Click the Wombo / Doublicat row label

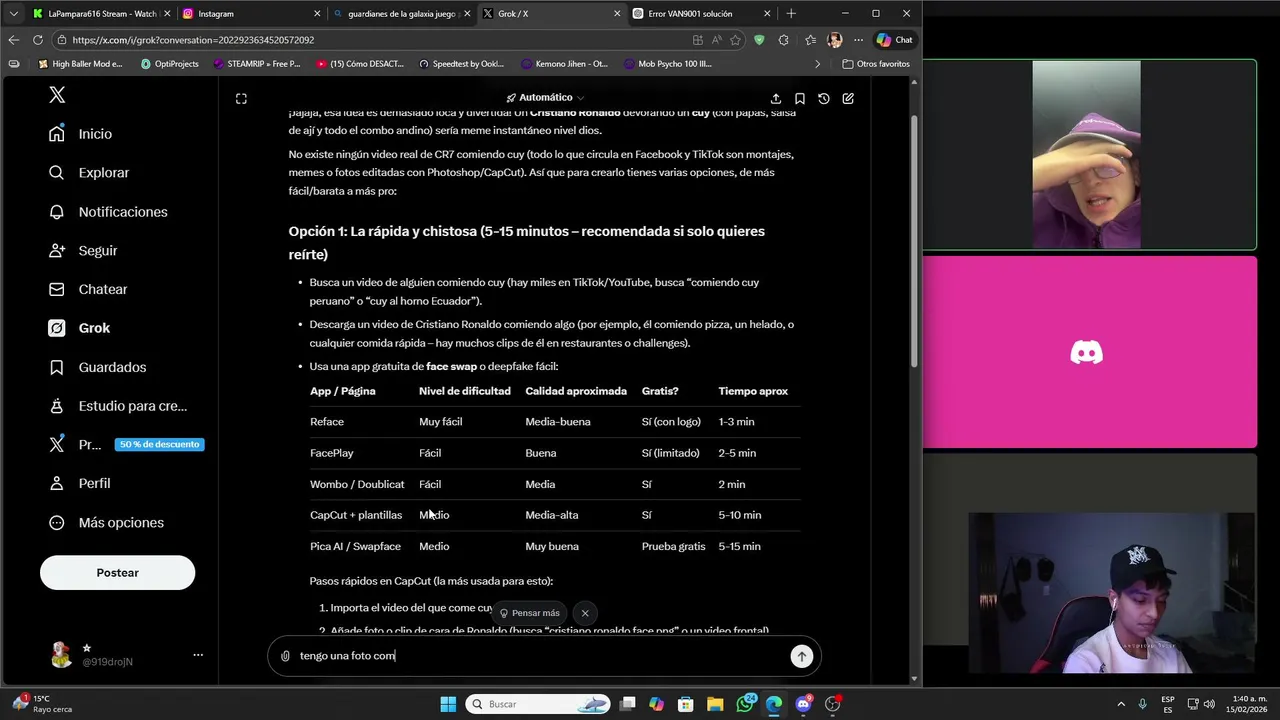coord(357,484)
